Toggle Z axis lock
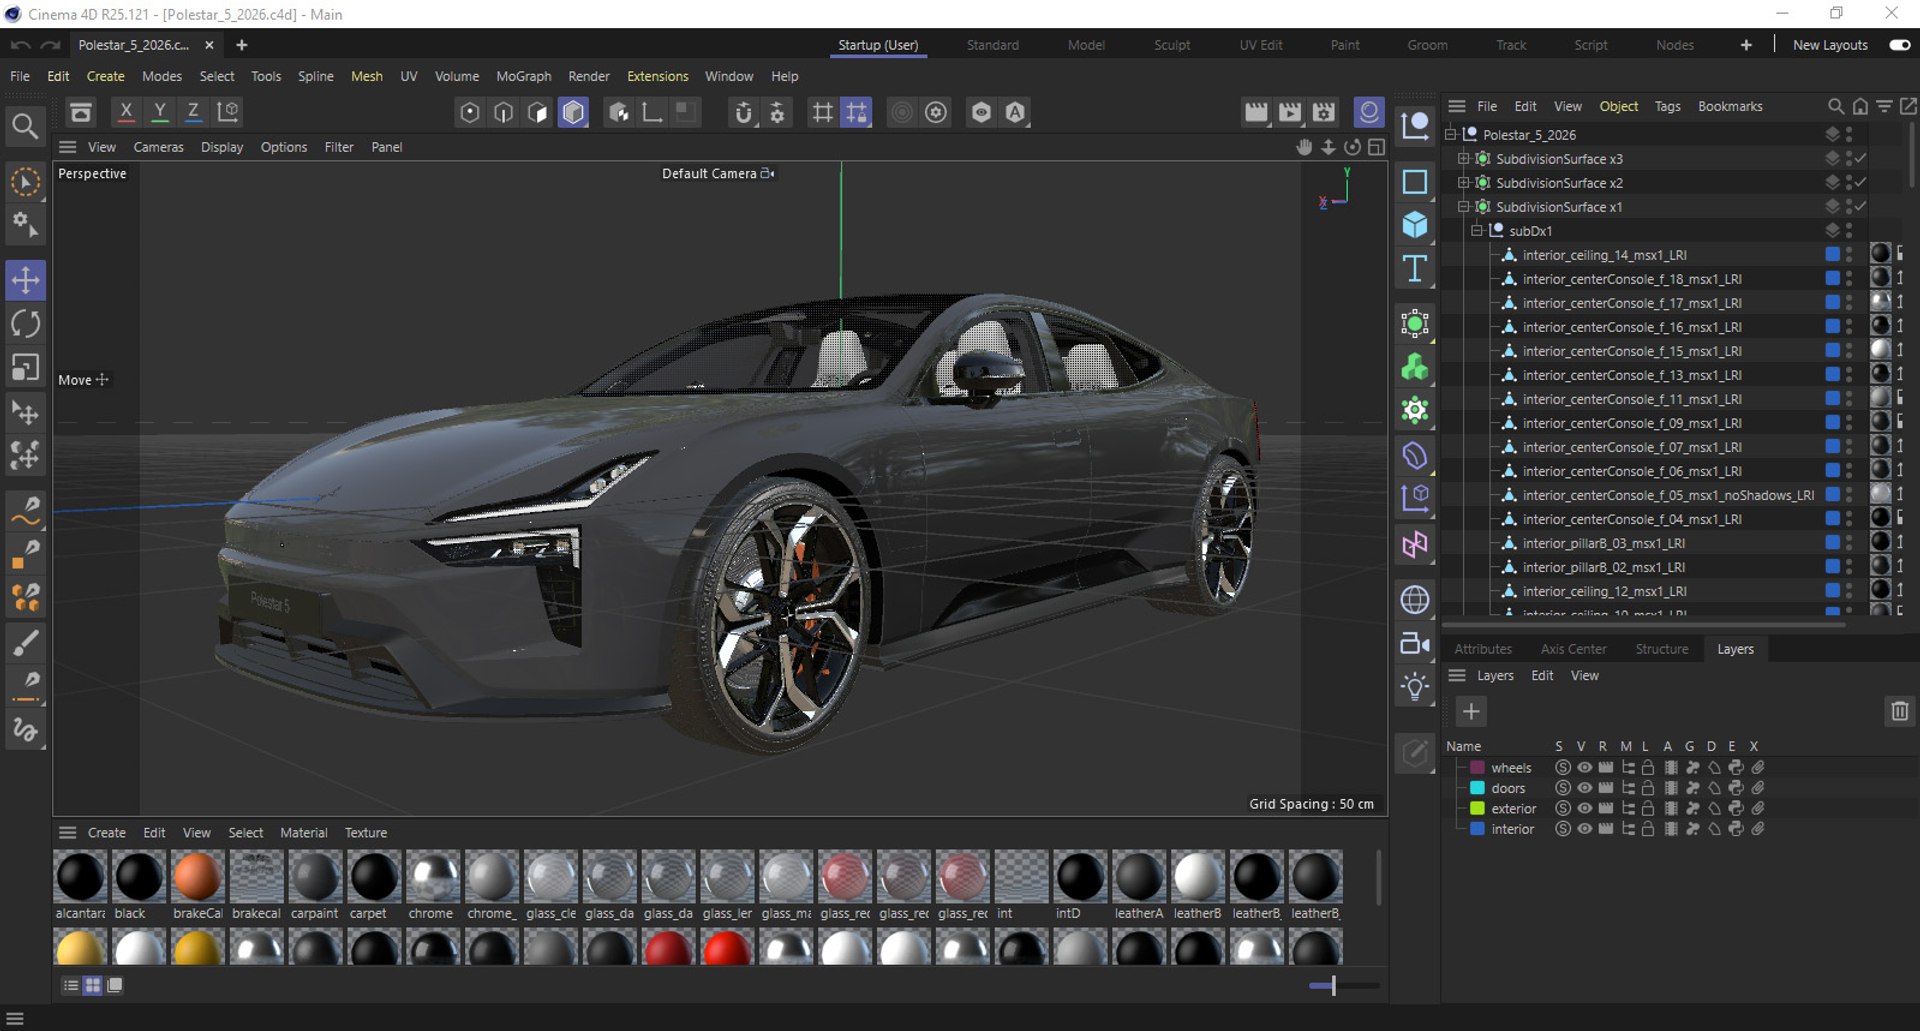Image resolution: width=1920 pixels, height=1031 pixels. [x=193, y=112]
